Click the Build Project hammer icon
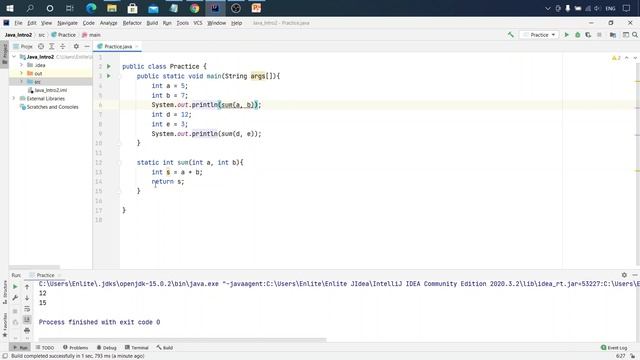Screen dimensions: 640x360 point(511,35)
